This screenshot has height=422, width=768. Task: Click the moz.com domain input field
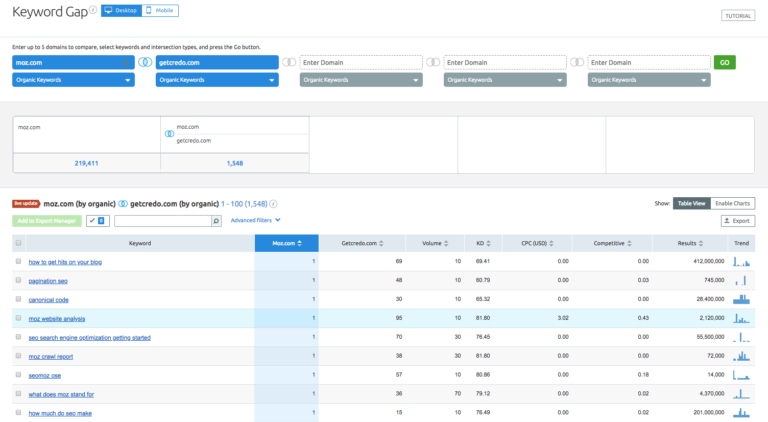click(73, 63)
